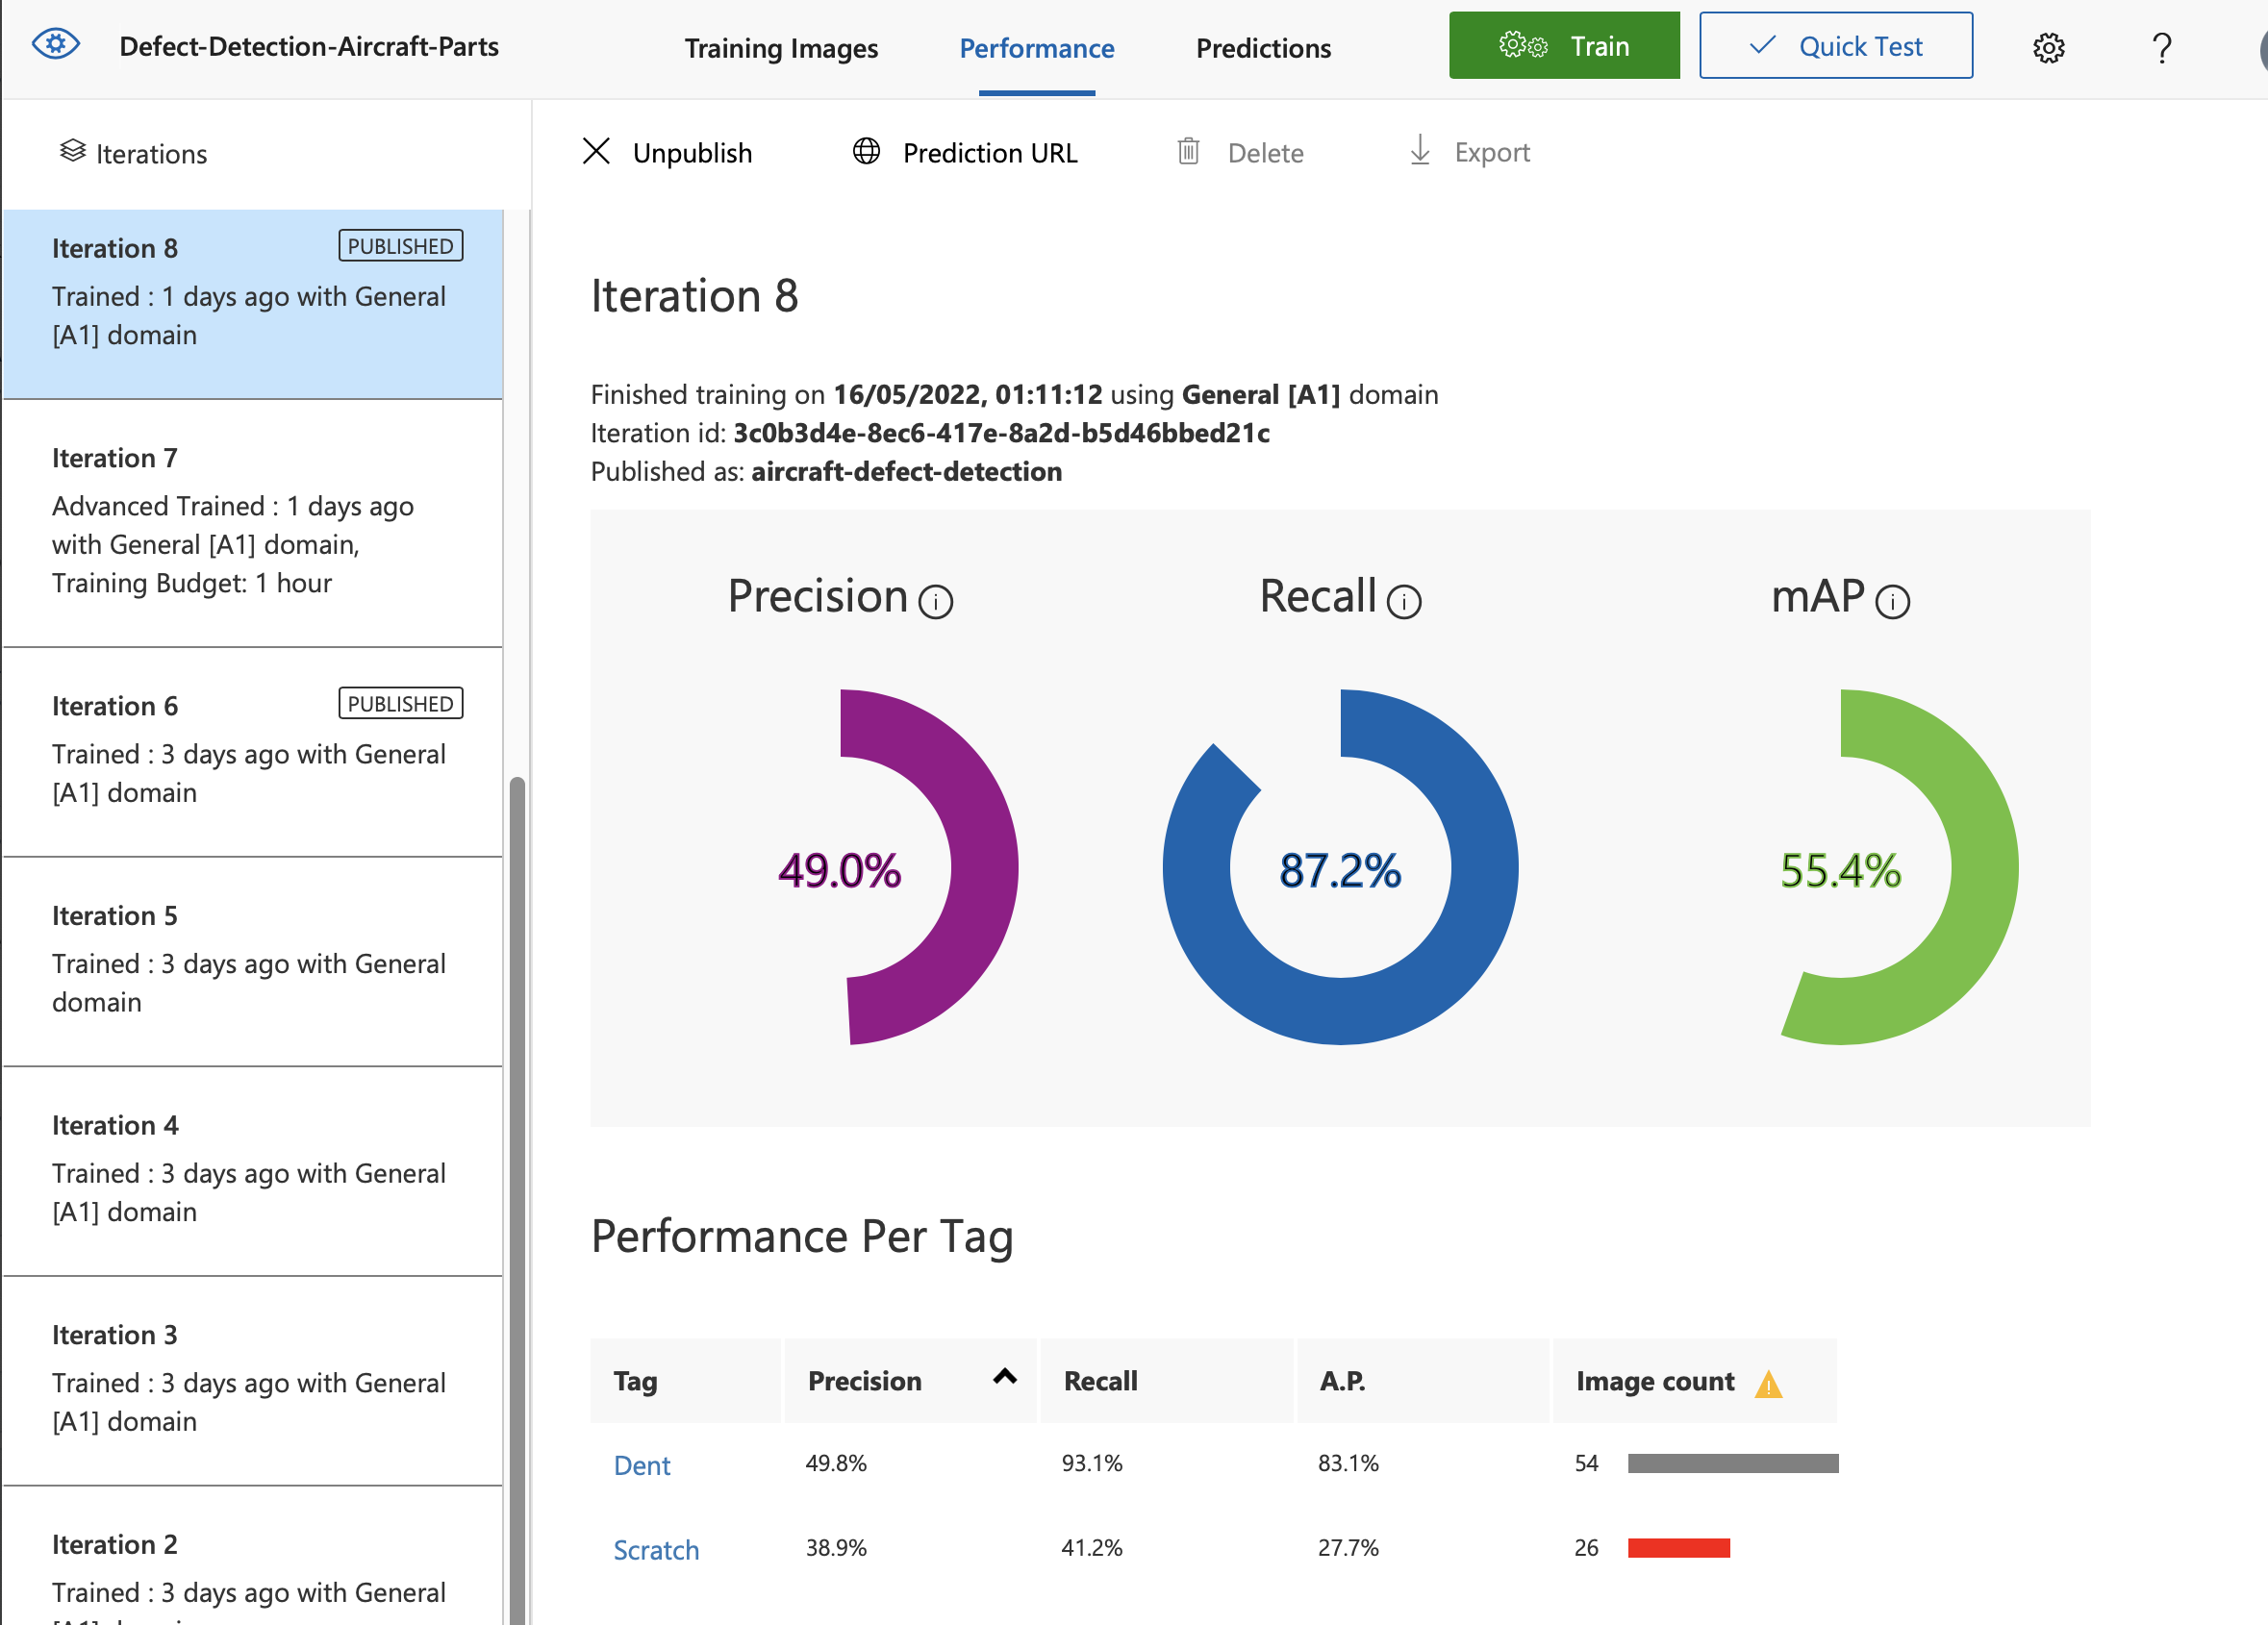Show mAP metric info tooltip
Viewport: 2268px width, 1625px height.
click(1893, 602)
